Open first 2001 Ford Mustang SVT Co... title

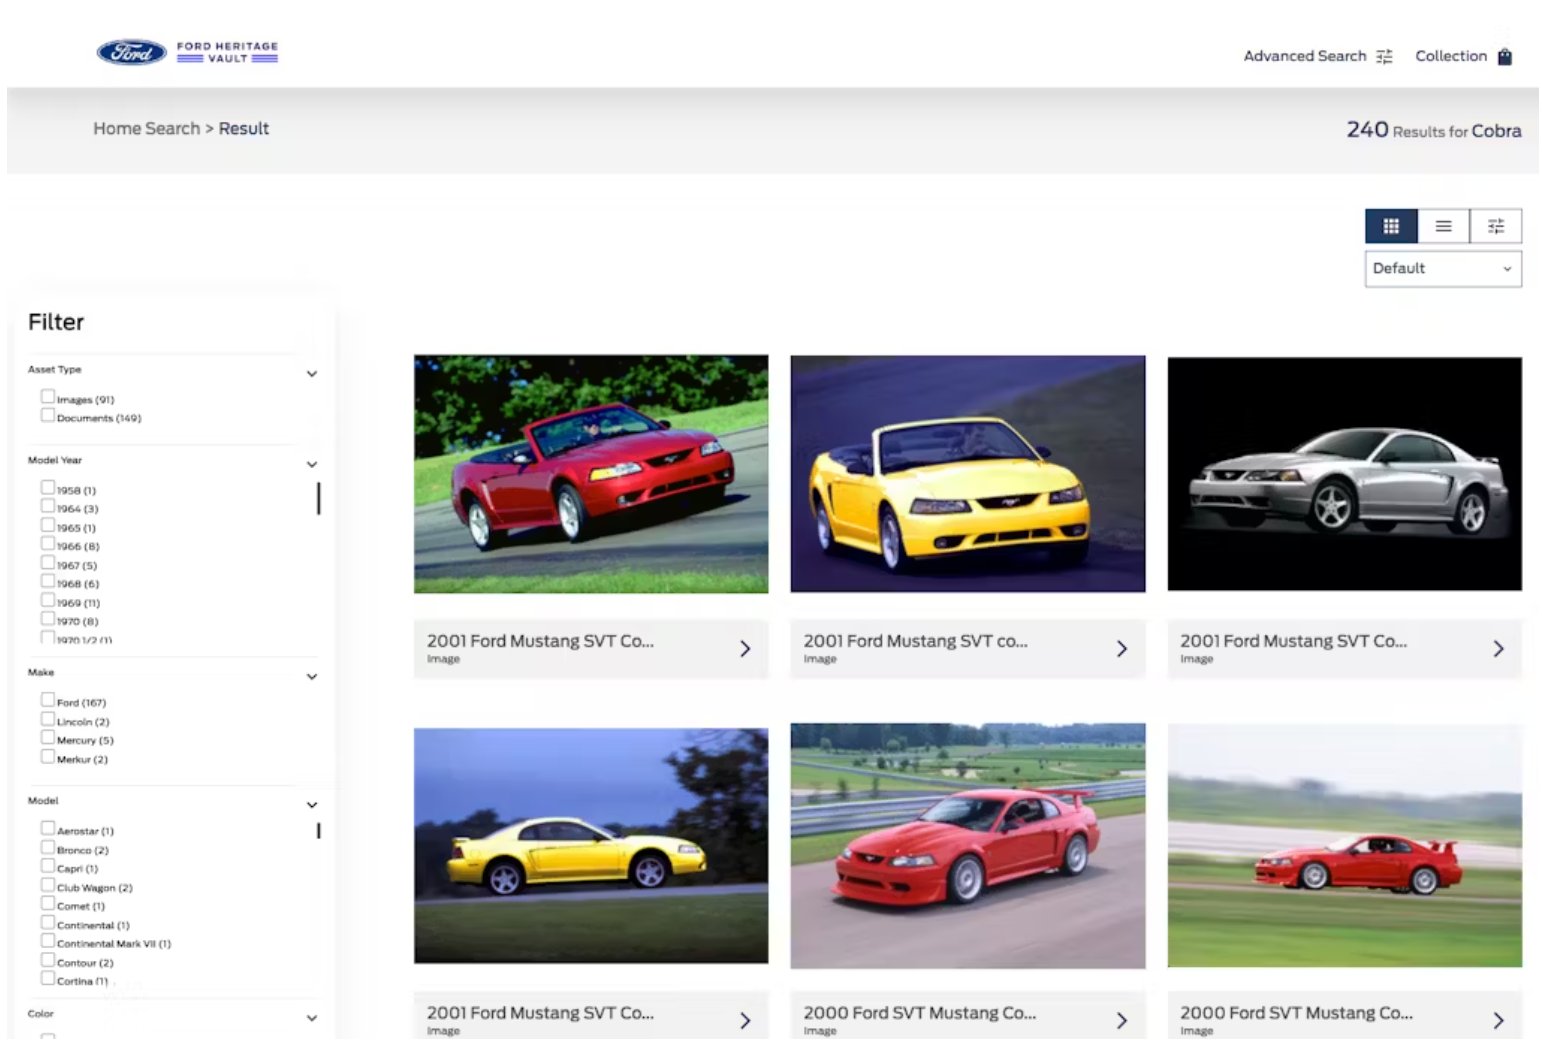click(540, 641)
